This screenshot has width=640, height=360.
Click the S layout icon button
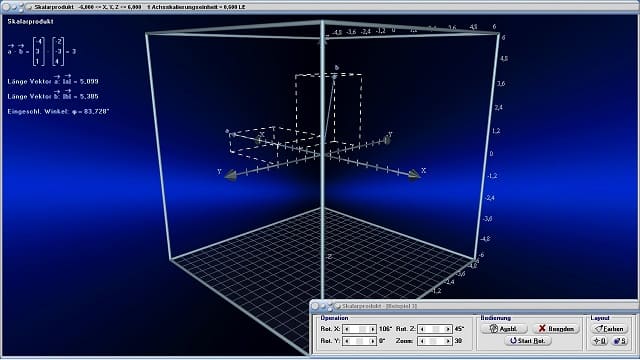[x=619, y=341]
